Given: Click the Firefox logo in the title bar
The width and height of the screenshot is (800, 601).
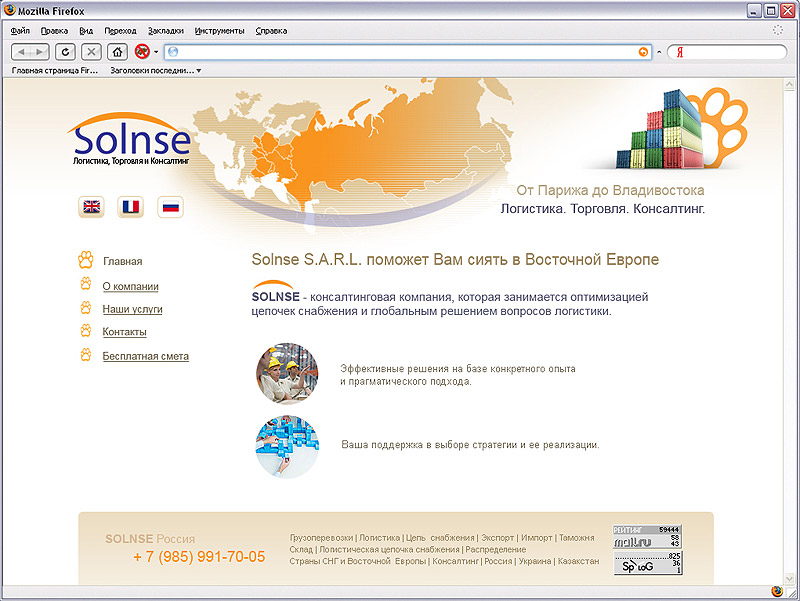Looking at the screenshot, I should click(x=9, y=10).
